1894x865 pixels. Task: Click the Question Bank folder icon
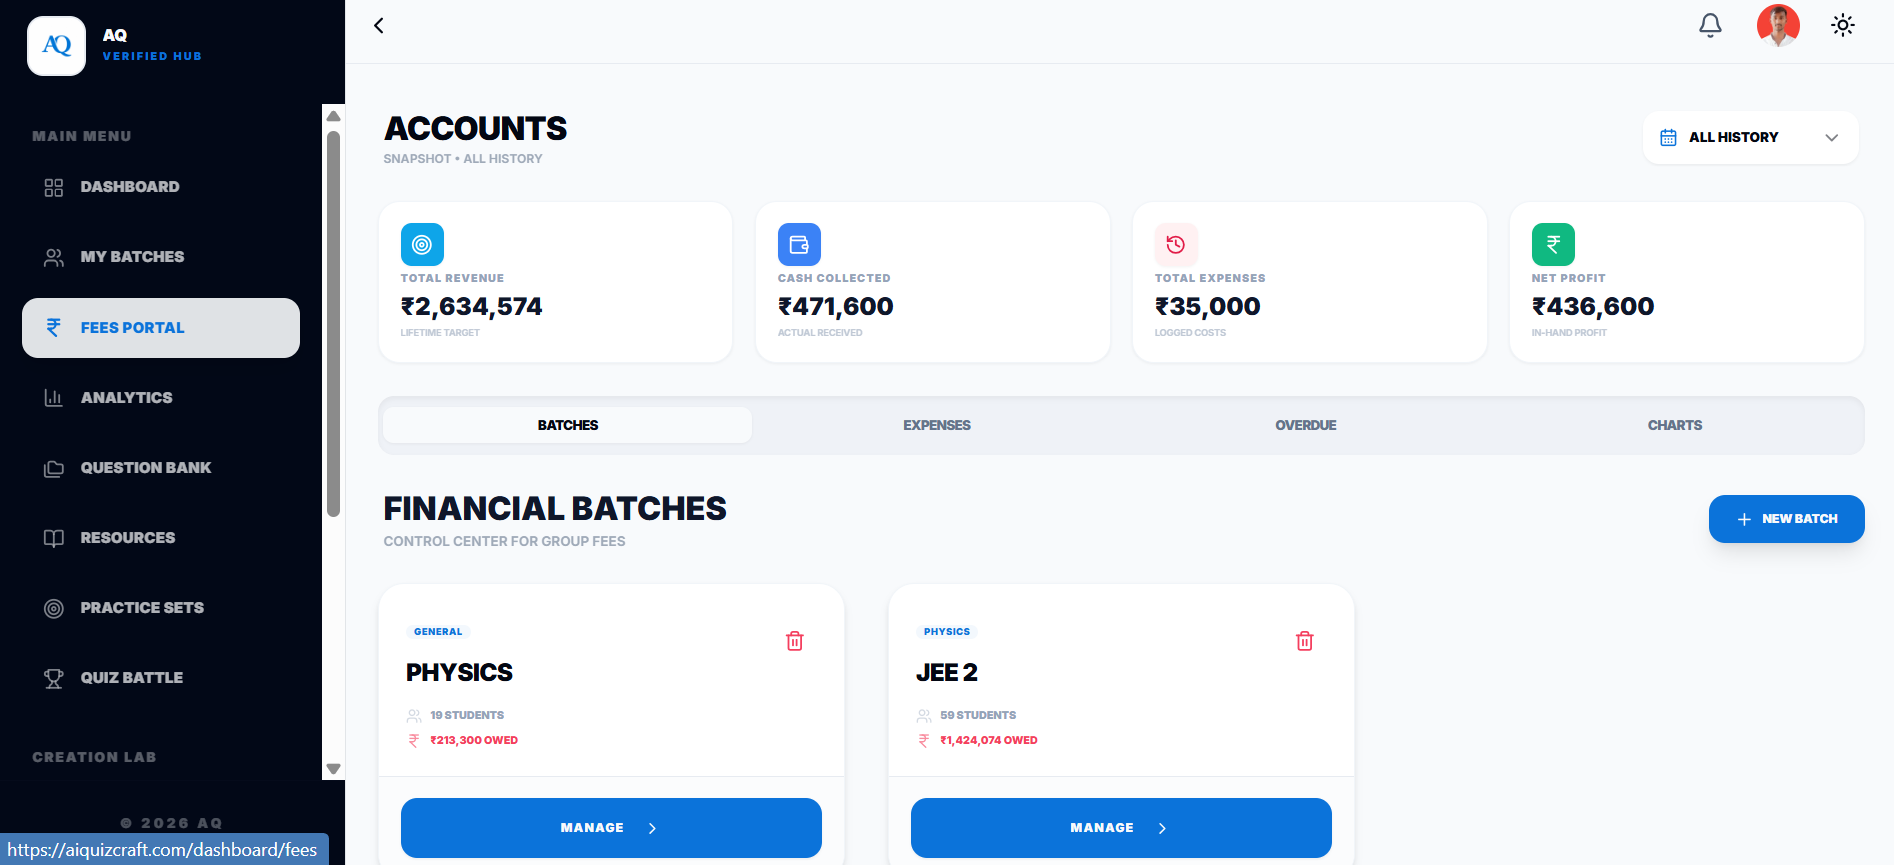coord(54,468)
